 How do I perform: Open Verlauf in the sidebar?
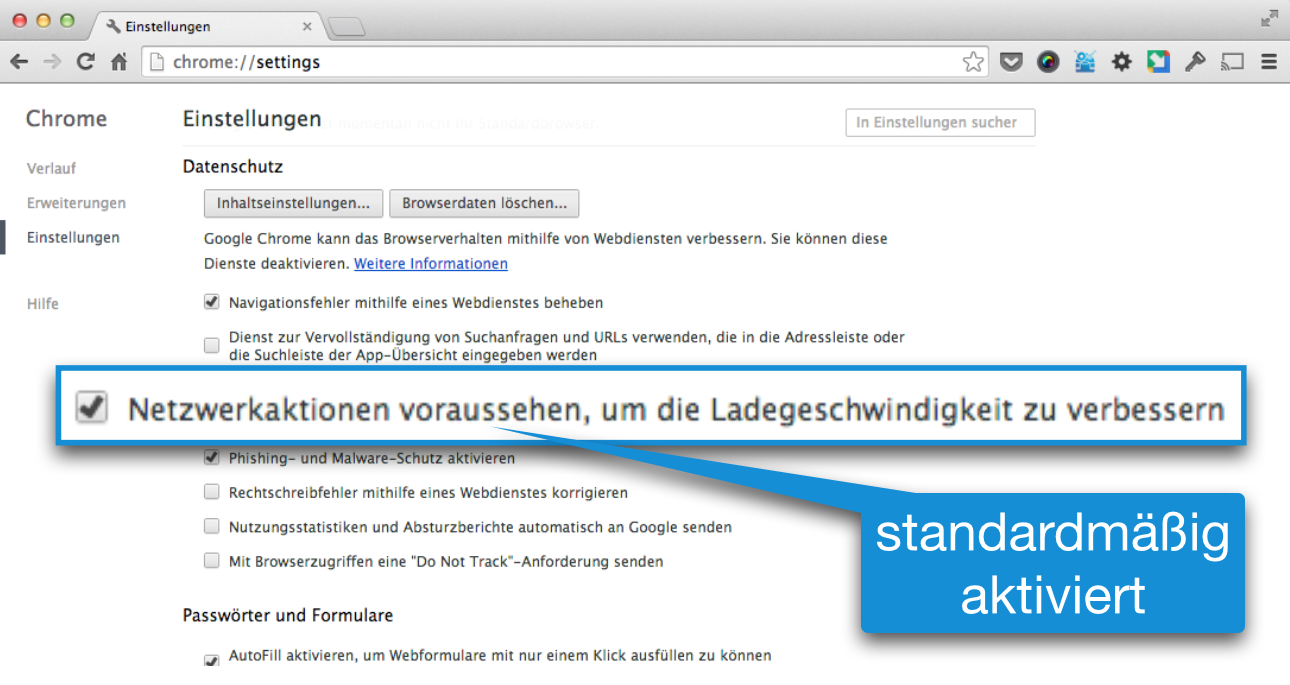point(51,168)
